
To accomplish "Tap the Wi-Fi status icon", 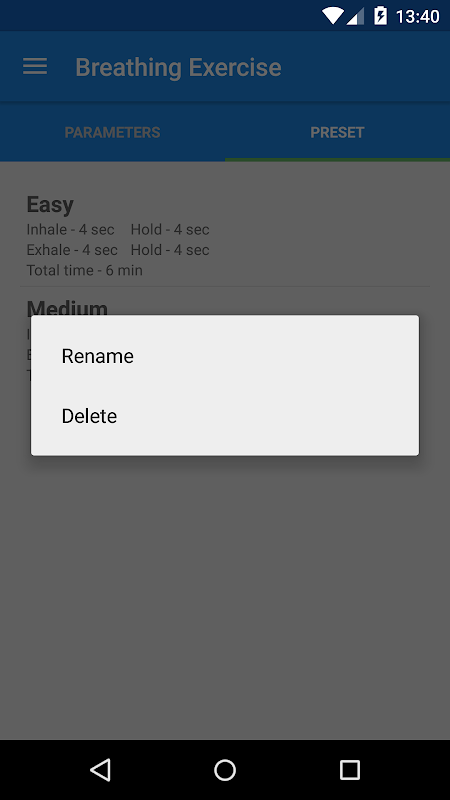I will (x=332, y=16).
